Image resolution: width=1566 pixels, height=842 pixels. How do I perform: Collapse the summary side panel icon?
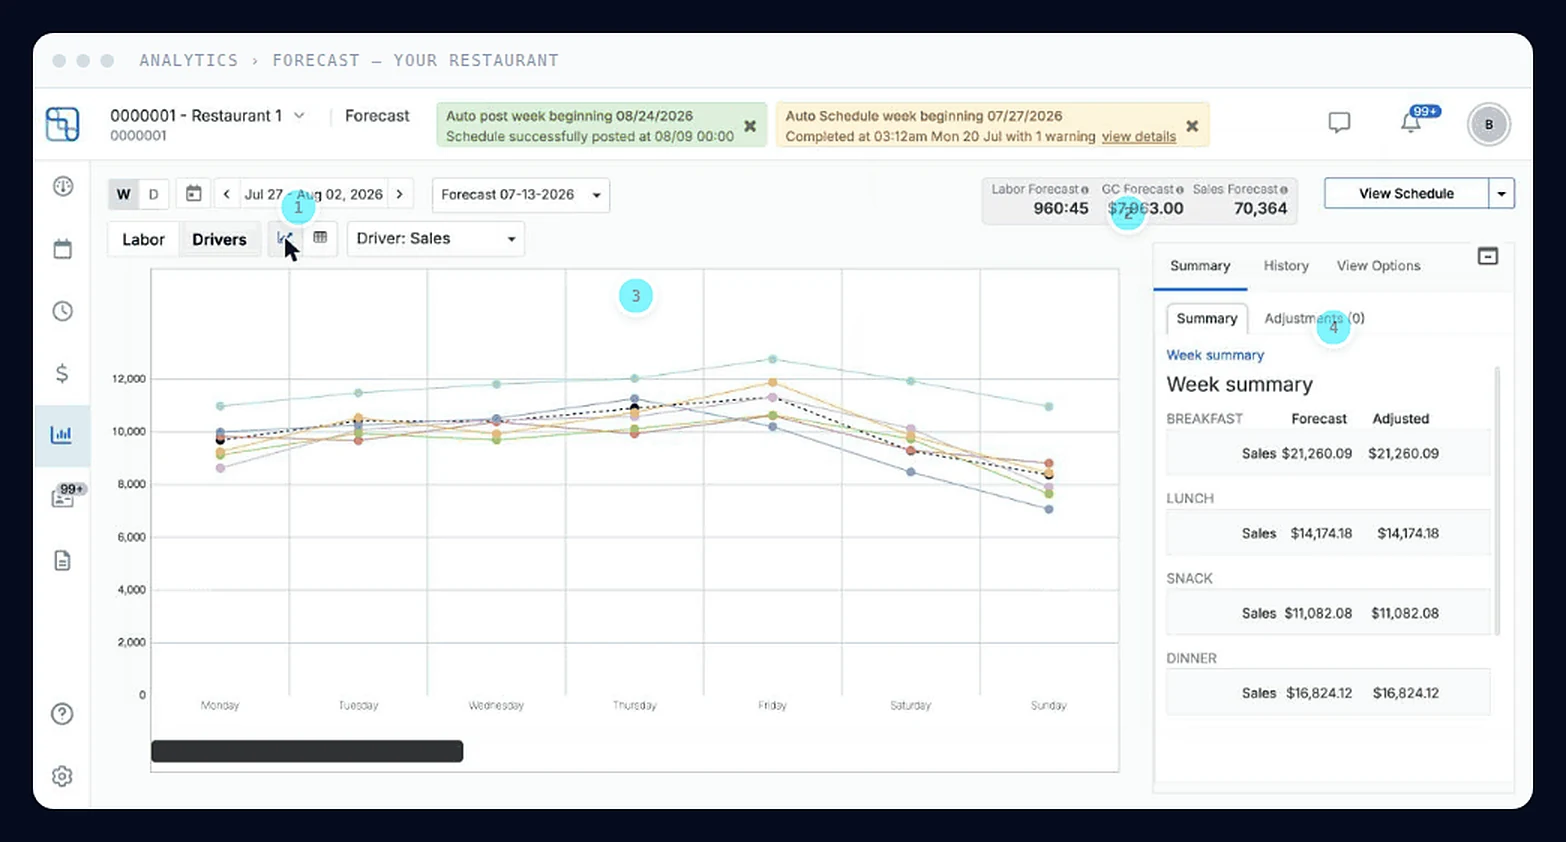click(1488, 257)
